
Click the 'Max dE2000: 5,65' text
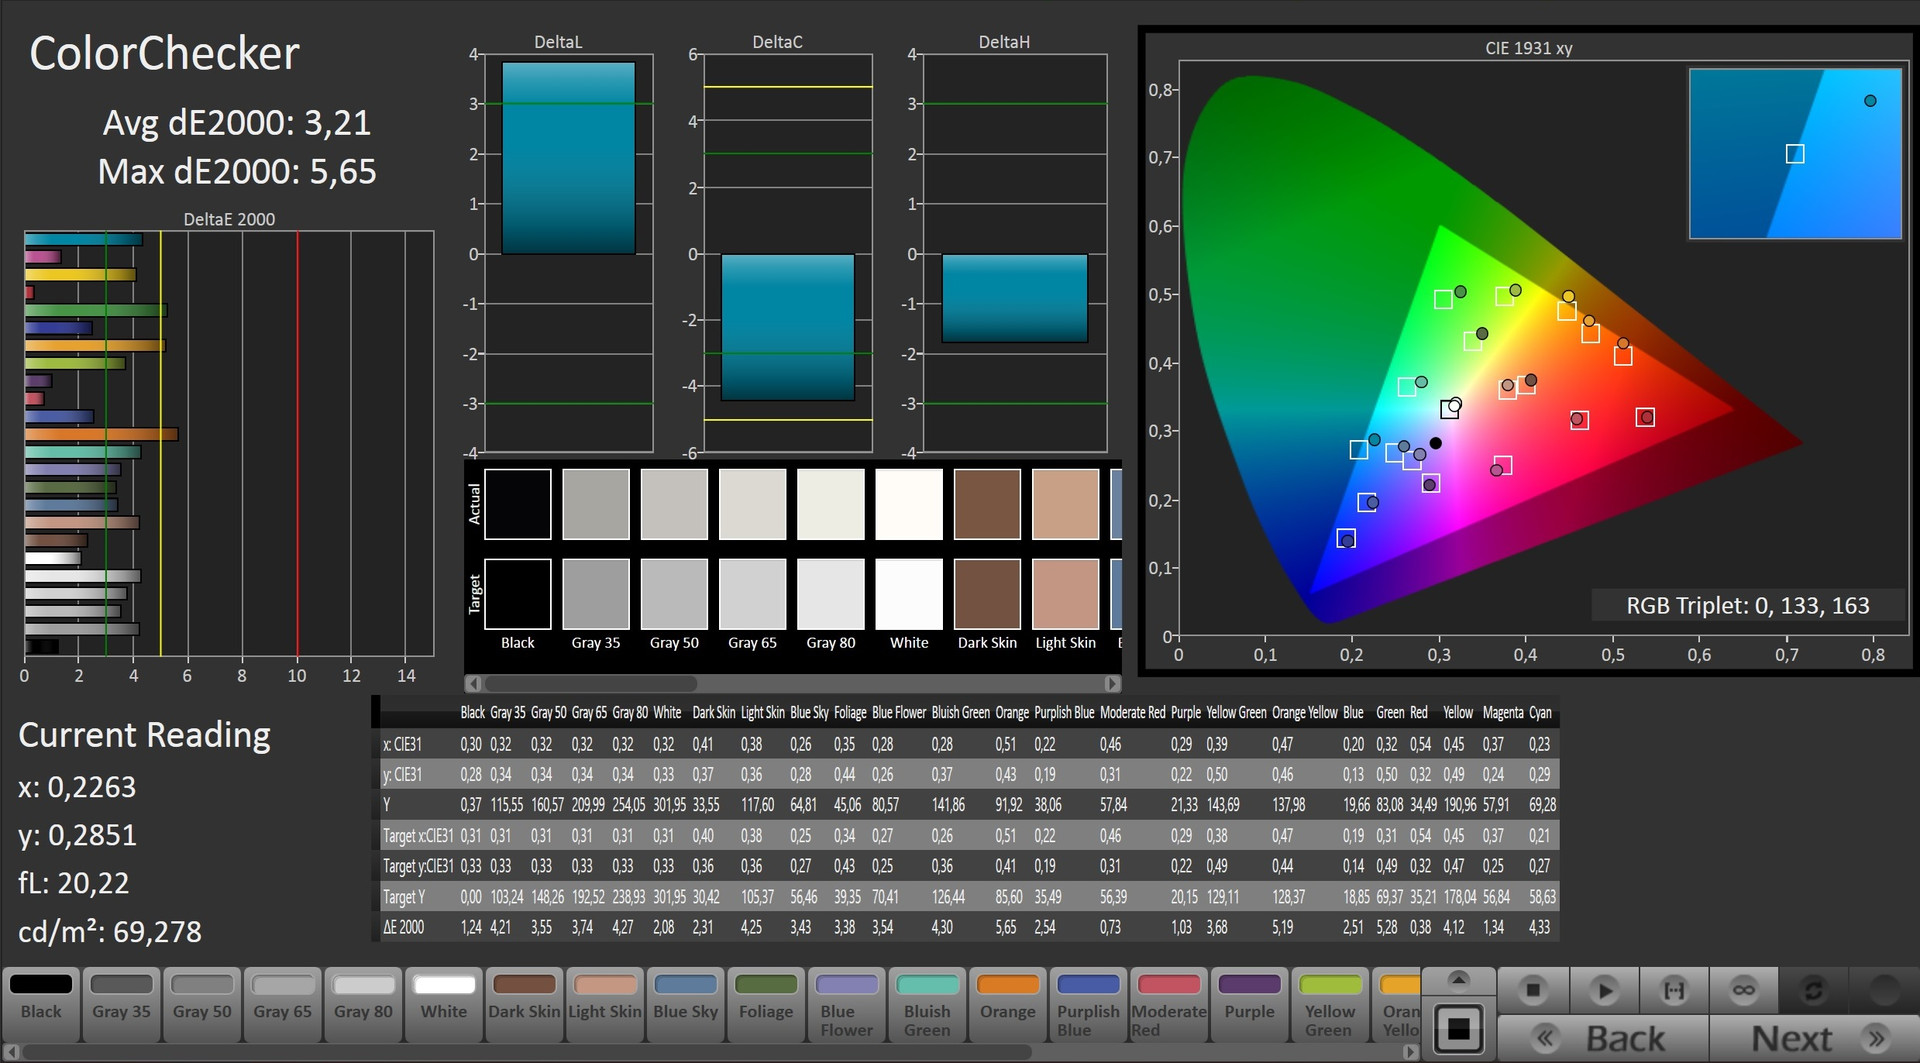click(x=237, y=172)
